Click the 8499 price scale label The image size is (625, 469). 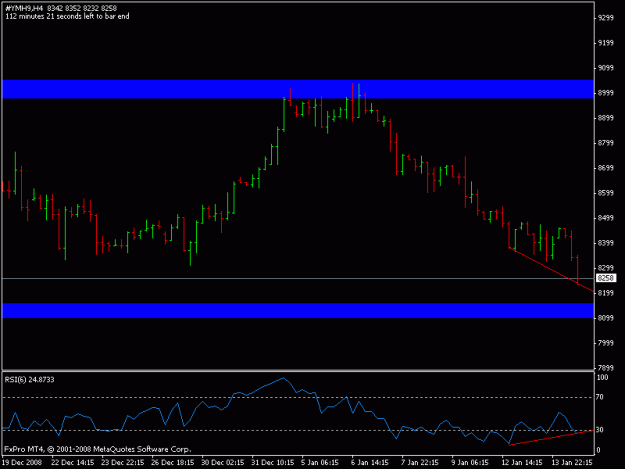pos(606,218)
